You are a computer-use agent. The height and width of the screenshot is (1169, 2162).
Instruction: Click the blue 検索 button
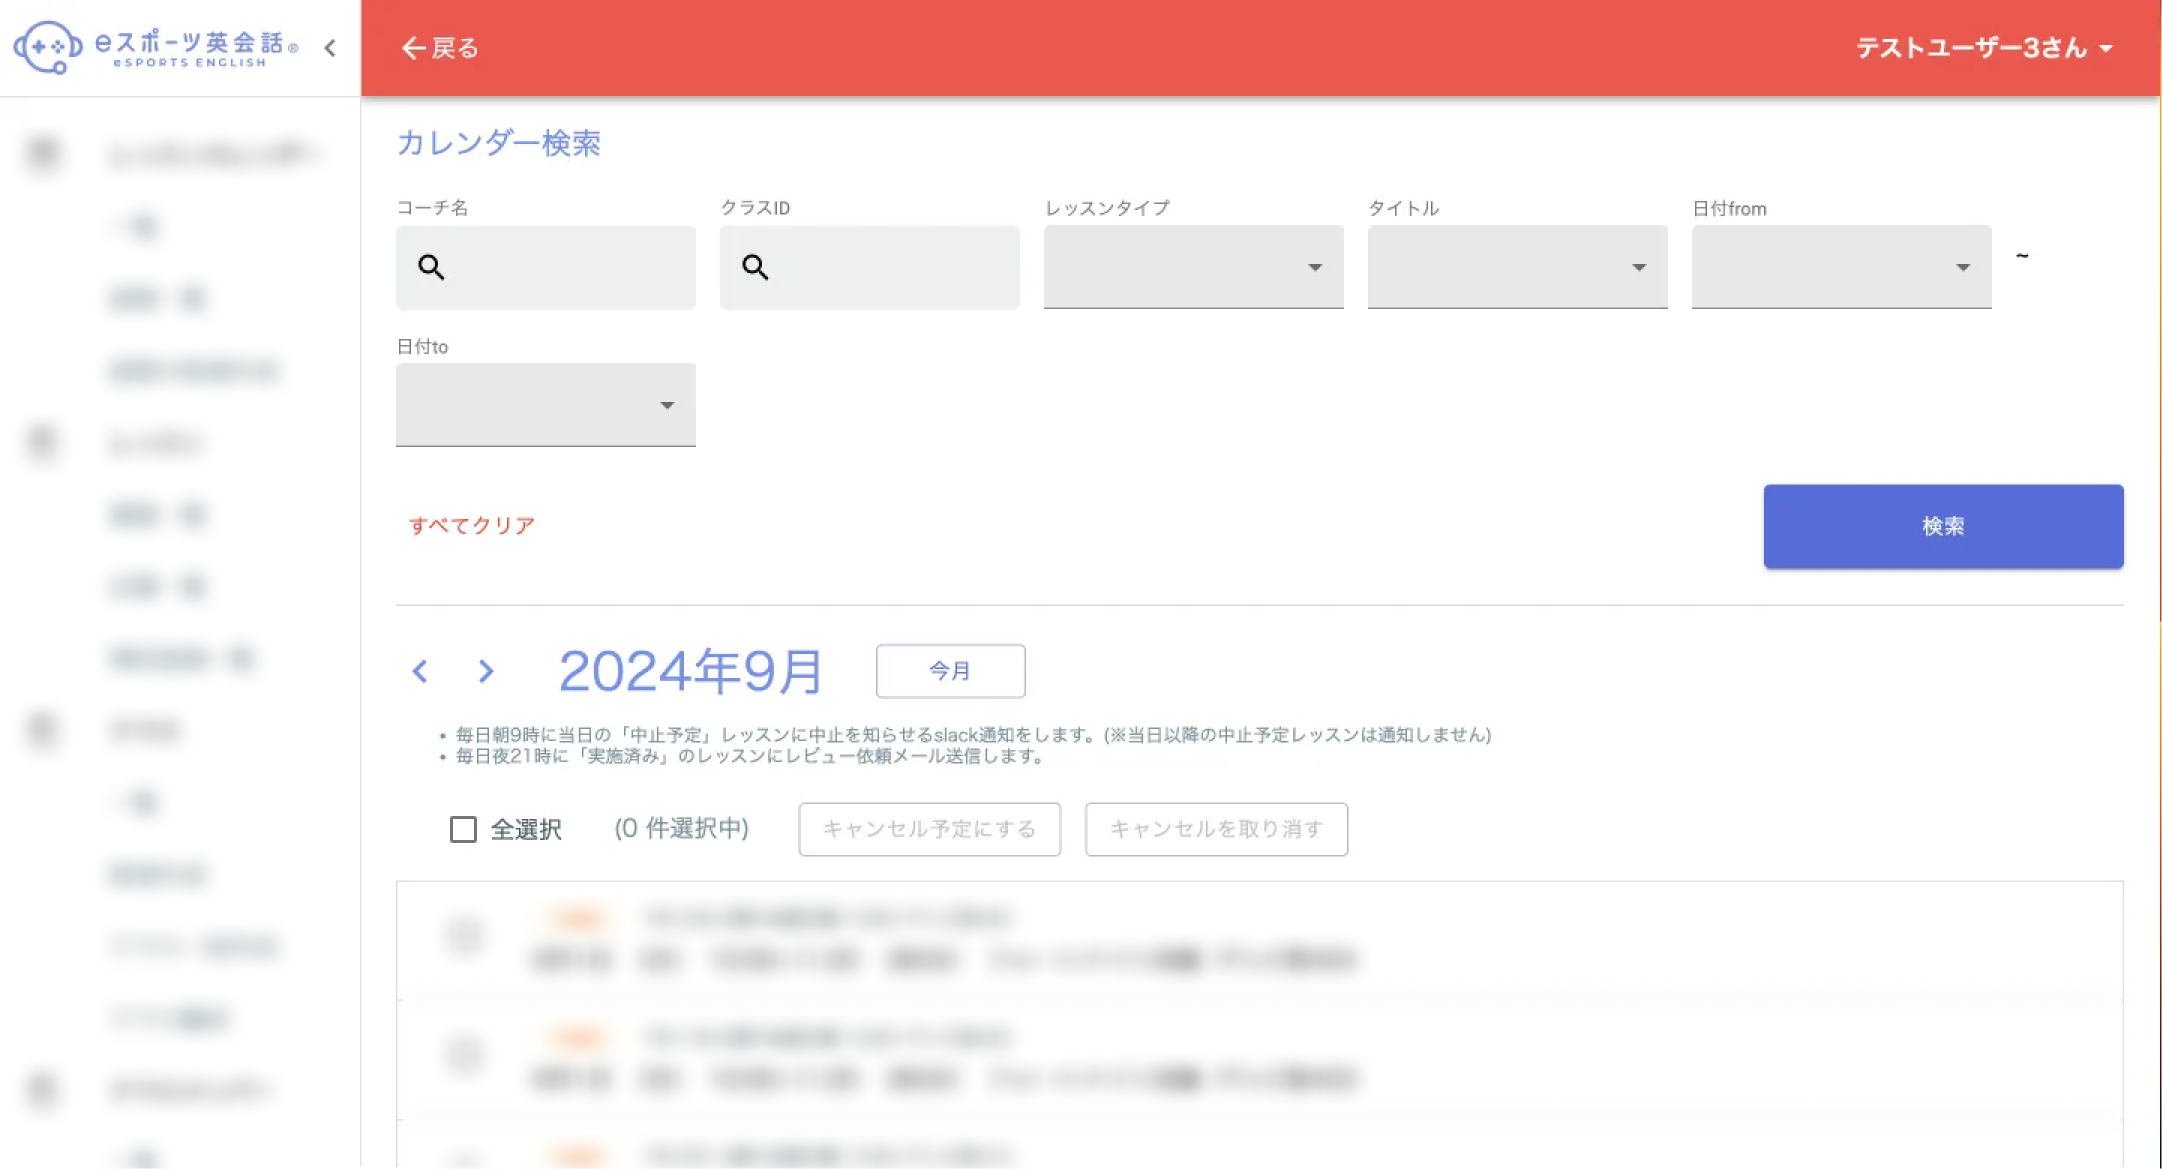(x=1944, y=527)
